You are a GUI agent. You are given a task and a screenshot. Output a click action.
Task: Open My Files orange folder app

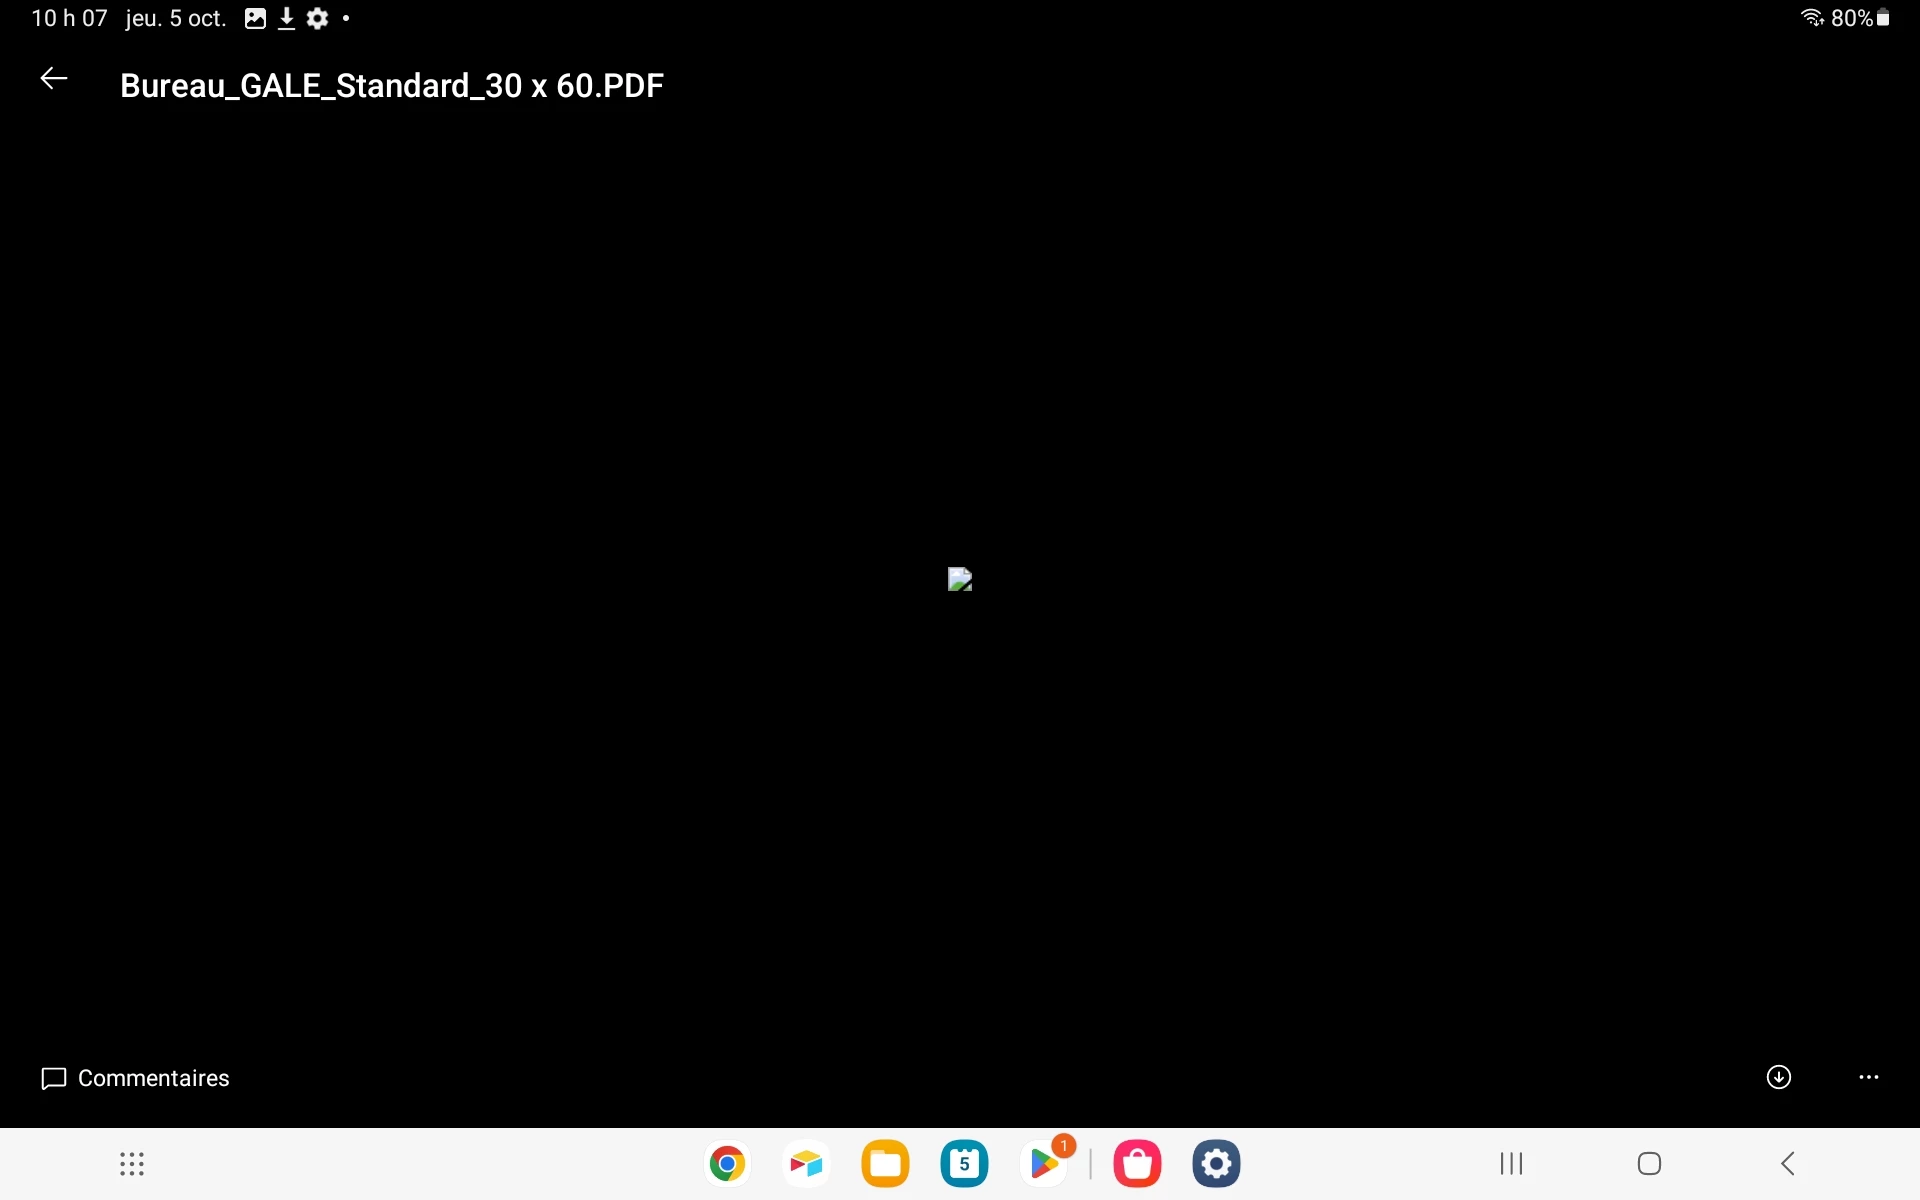pyautogui.click(x=885, y=1164)
